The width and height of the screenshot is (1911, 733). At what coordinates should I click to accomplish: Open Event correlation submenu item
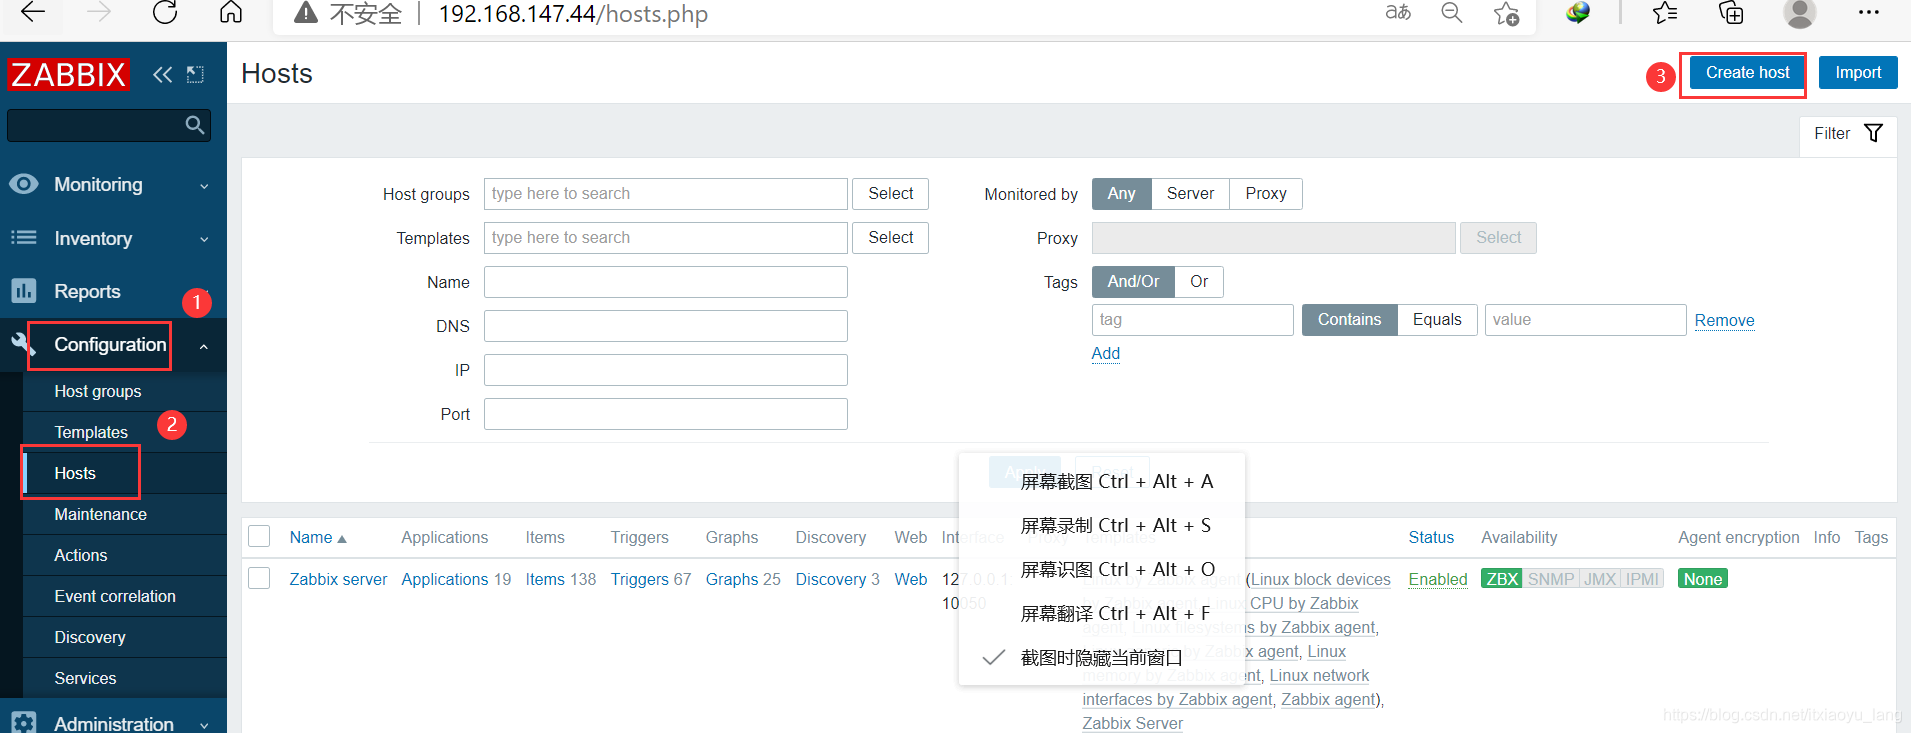tap(115, 596)
